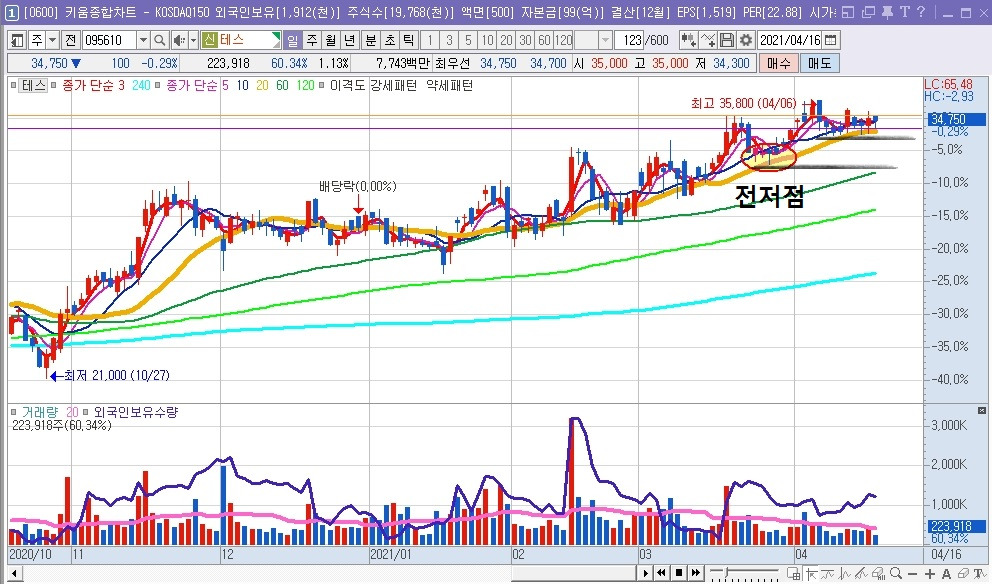
Task: Click the date field 2021/04/16
Action: coord(790,40)
